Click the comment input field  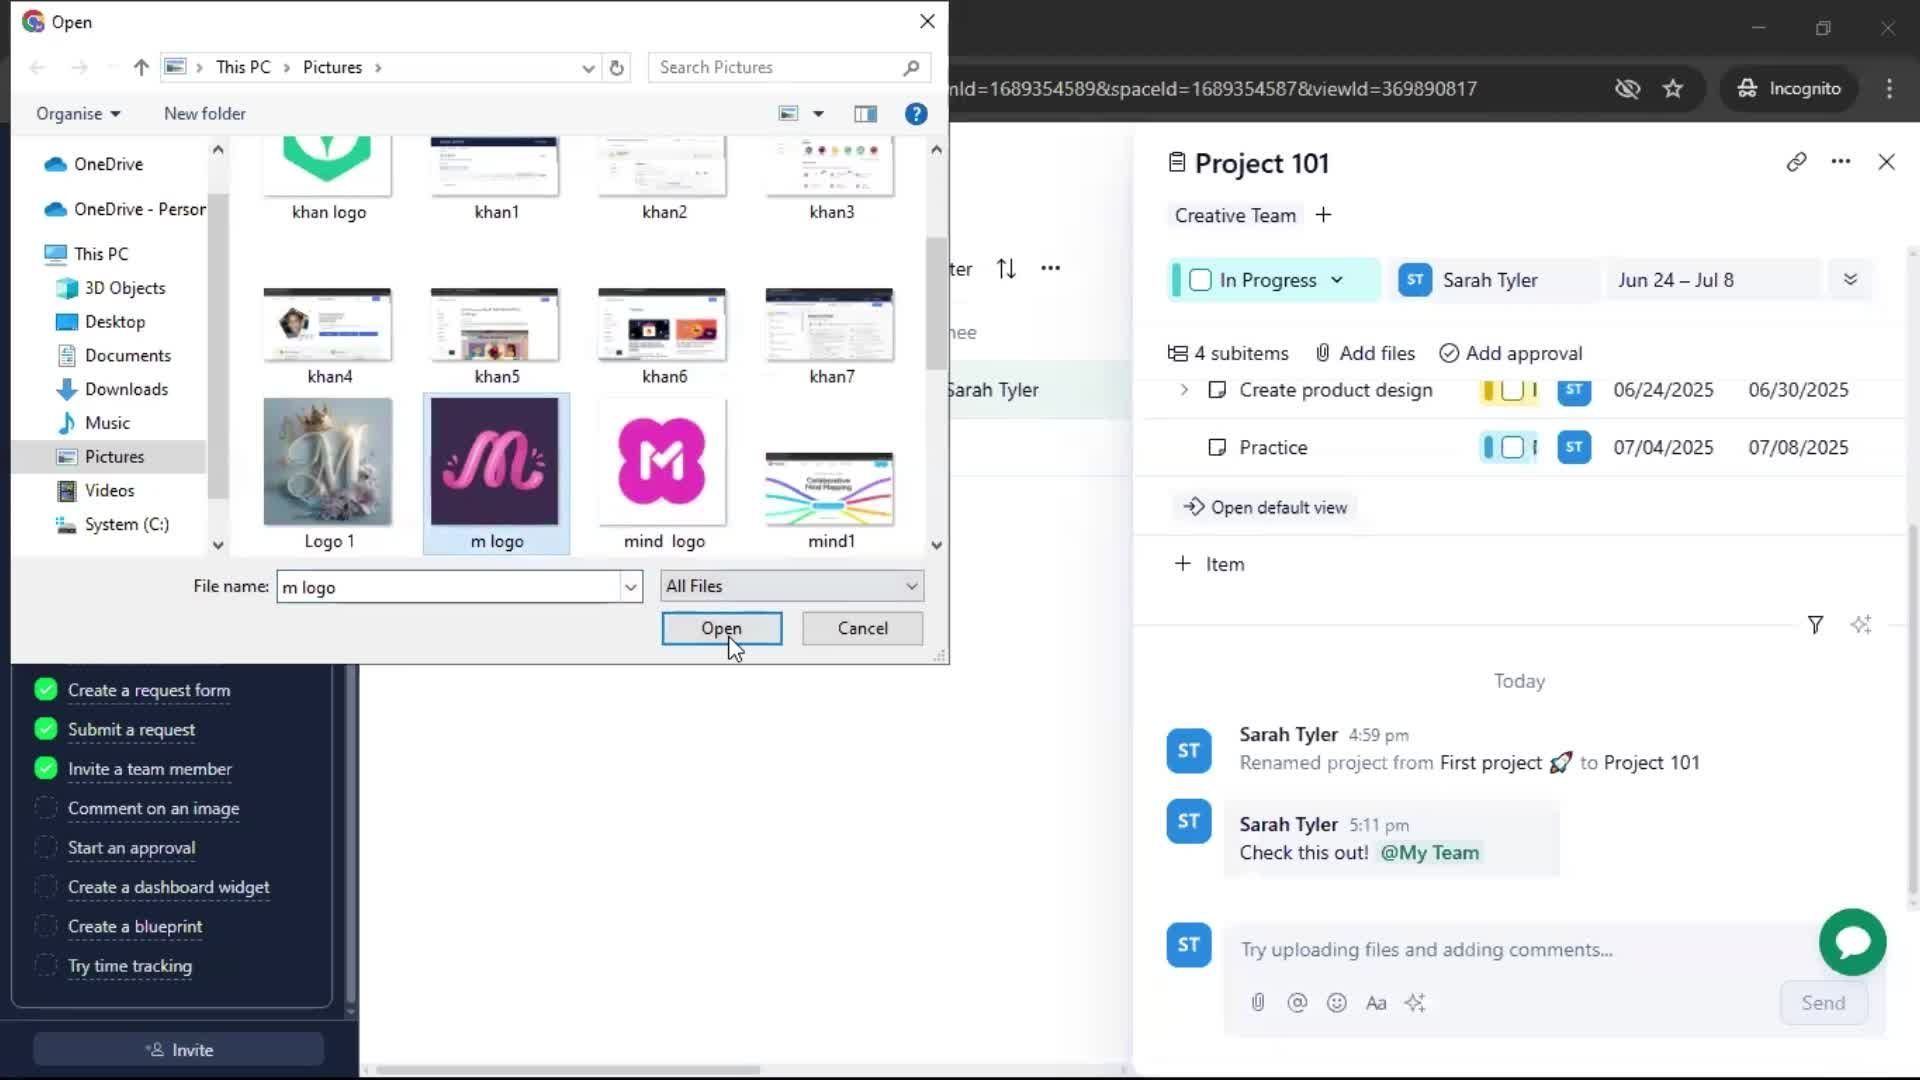(1520, 949)
